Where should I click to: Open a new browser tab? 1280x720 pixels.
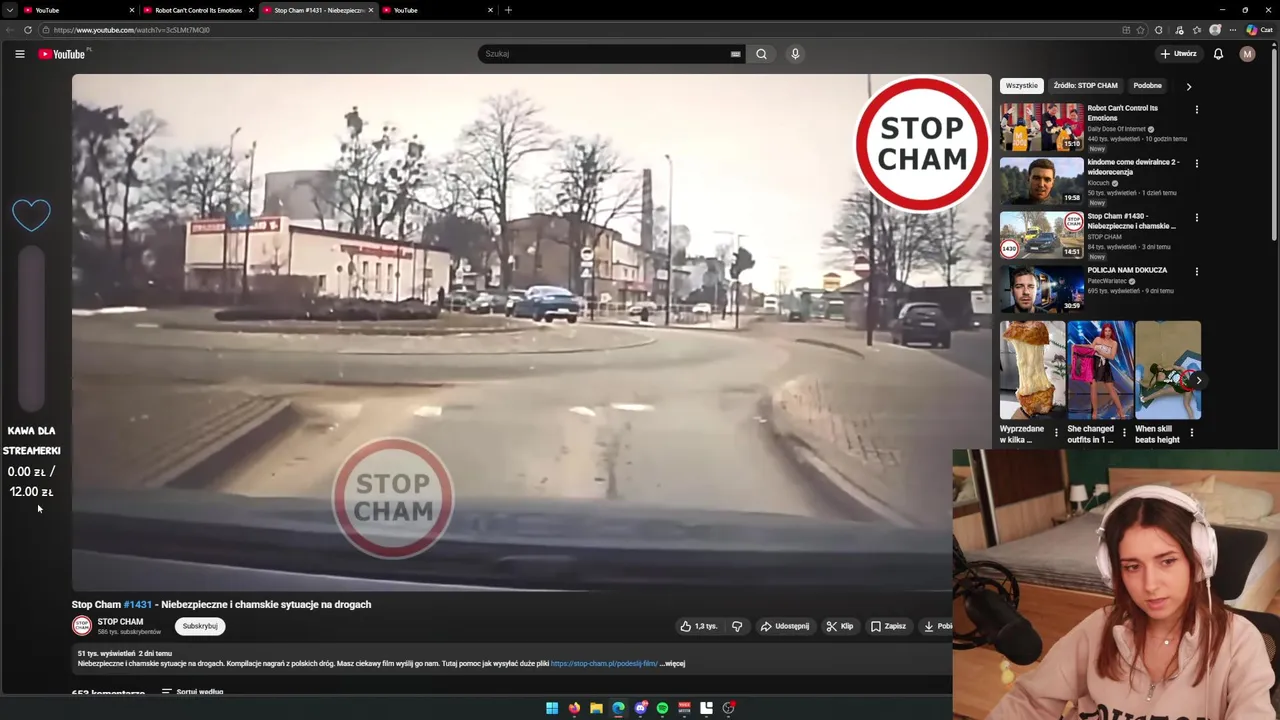tap(508, 10)
